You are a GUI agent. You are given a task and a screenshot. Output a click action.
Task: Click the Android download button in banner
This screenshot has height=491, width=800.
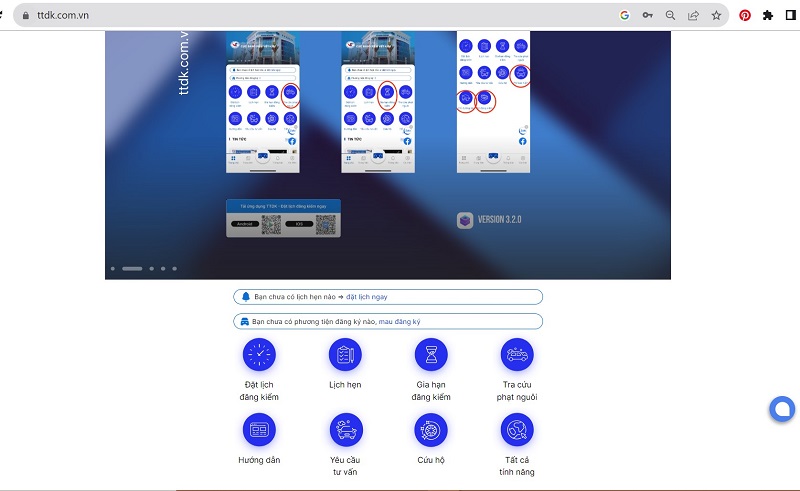click(243, 224)
